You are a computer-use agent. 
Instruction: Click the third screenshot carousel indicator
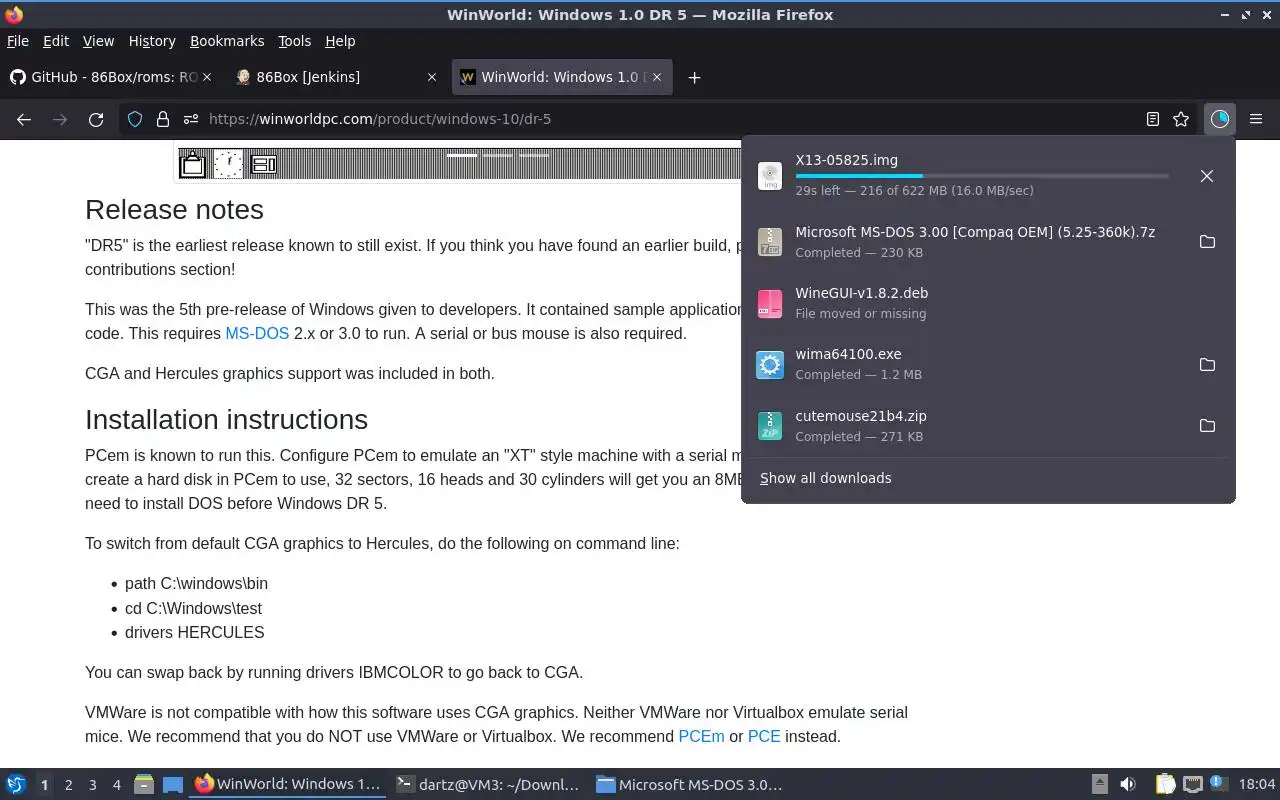(x=534, y=155)
